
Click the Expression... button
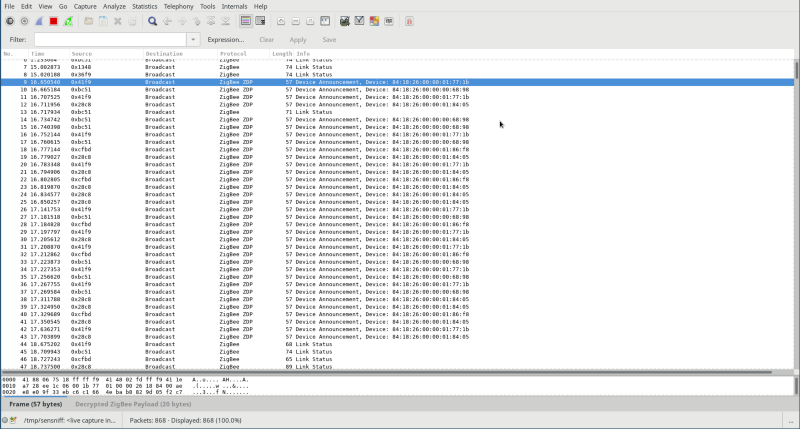pyautogui.click(x=225, y=39)
